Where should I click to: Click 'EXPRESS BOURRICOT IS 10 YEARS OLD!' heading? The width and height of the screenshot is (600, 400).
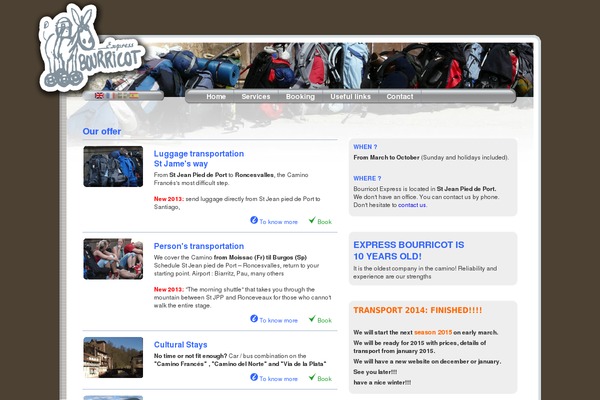(x=409, y=250)
